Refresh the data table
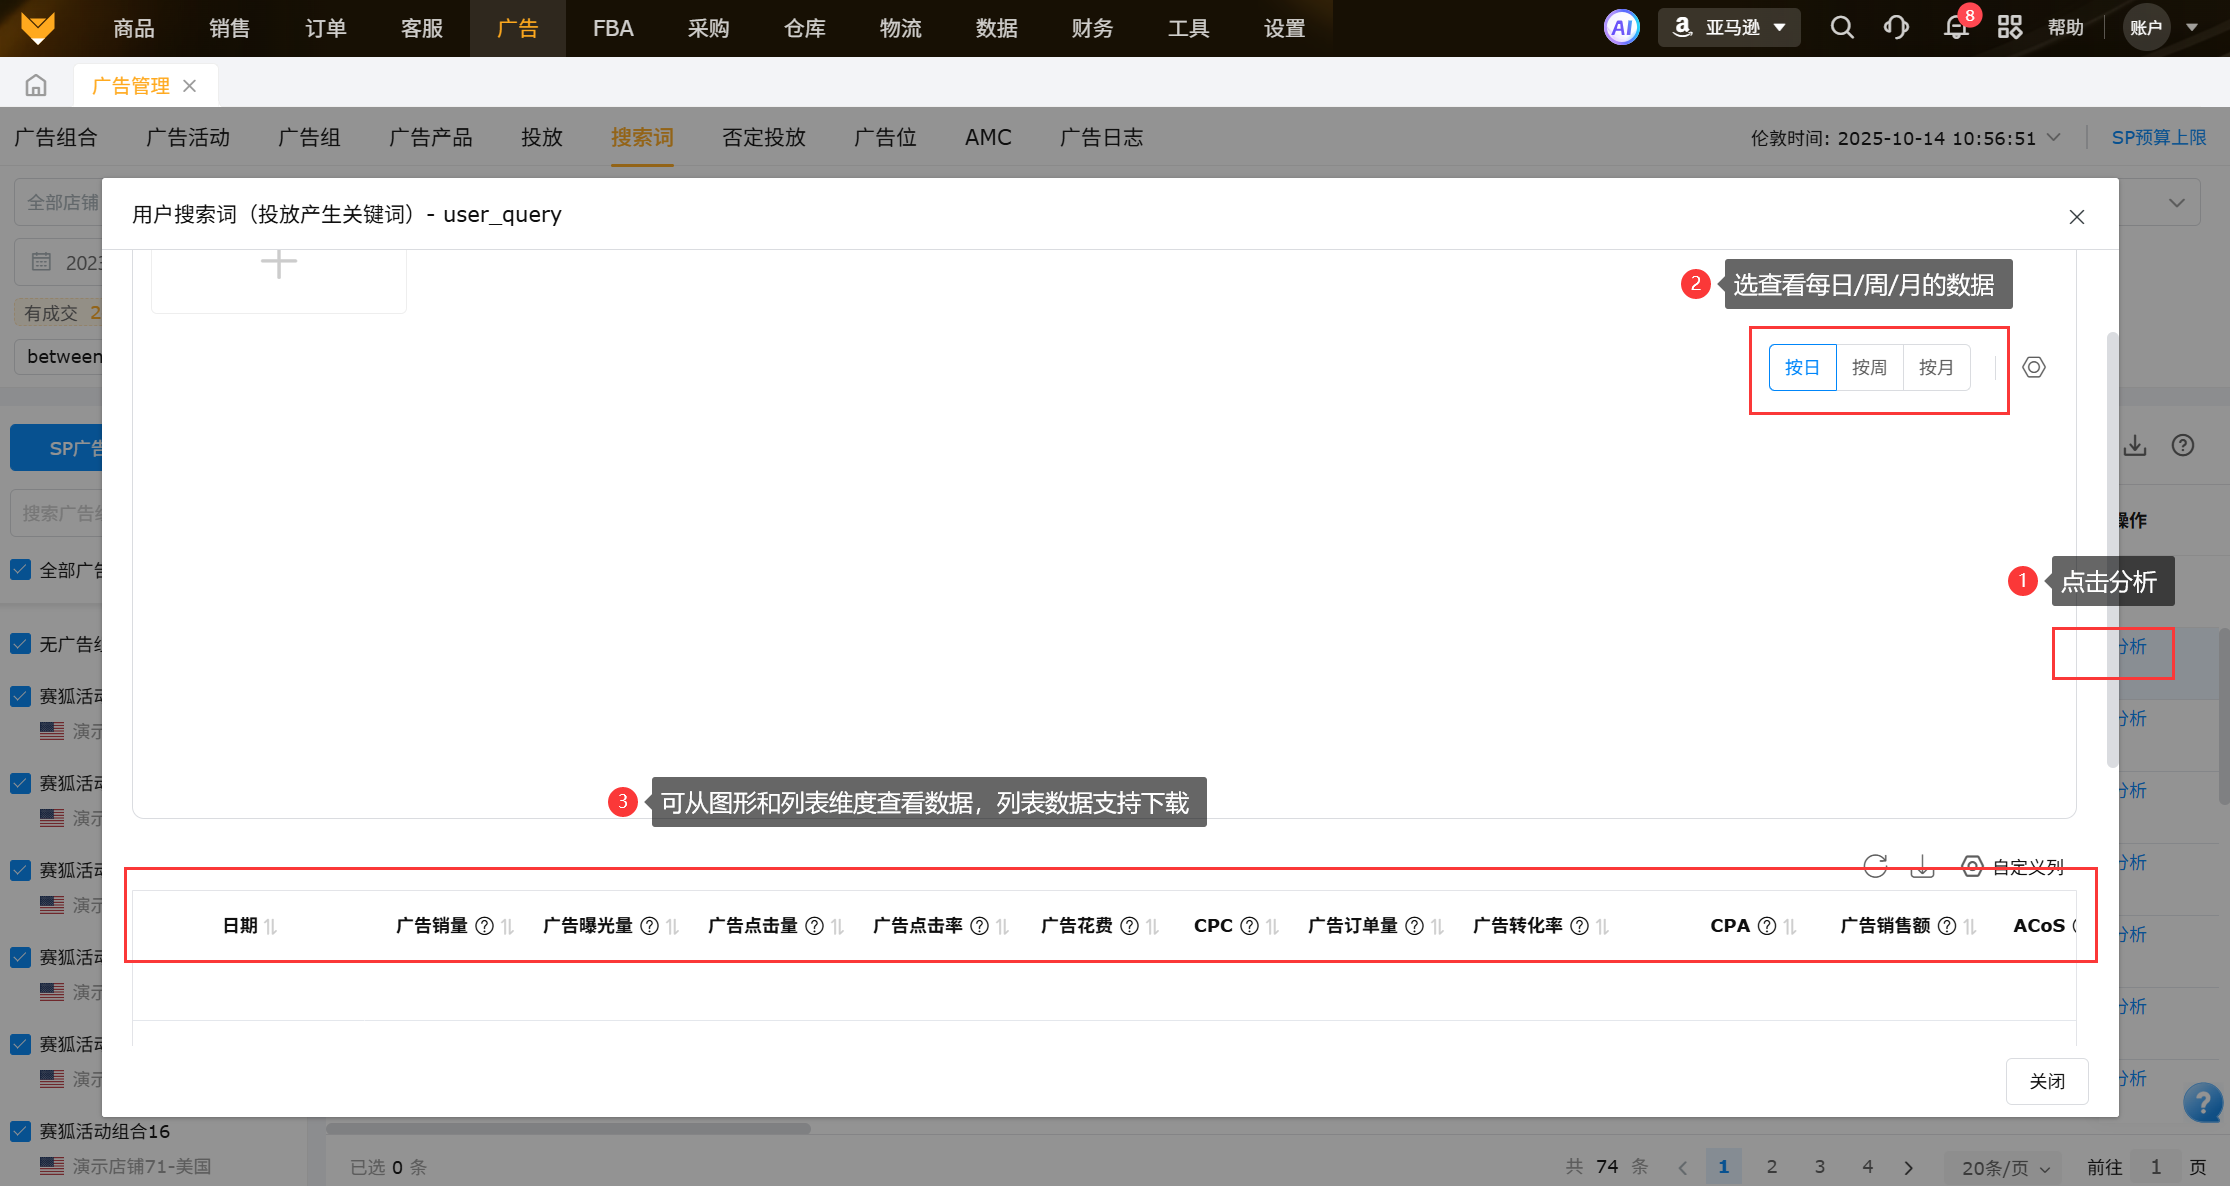 1875,866
